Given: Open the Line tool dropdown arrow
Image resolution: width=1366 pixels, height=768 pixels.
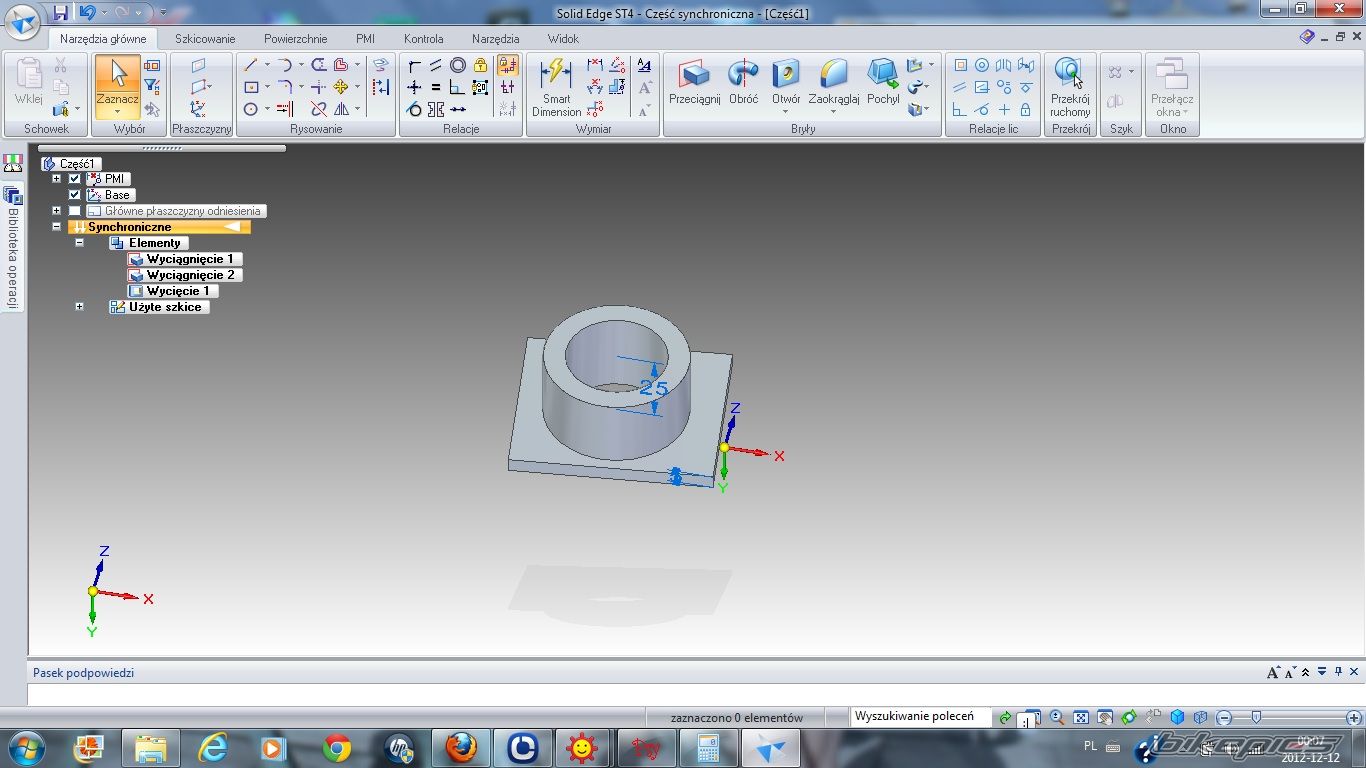Looking at the screenshot, I should pyautogui.click(x=267, y=64).
